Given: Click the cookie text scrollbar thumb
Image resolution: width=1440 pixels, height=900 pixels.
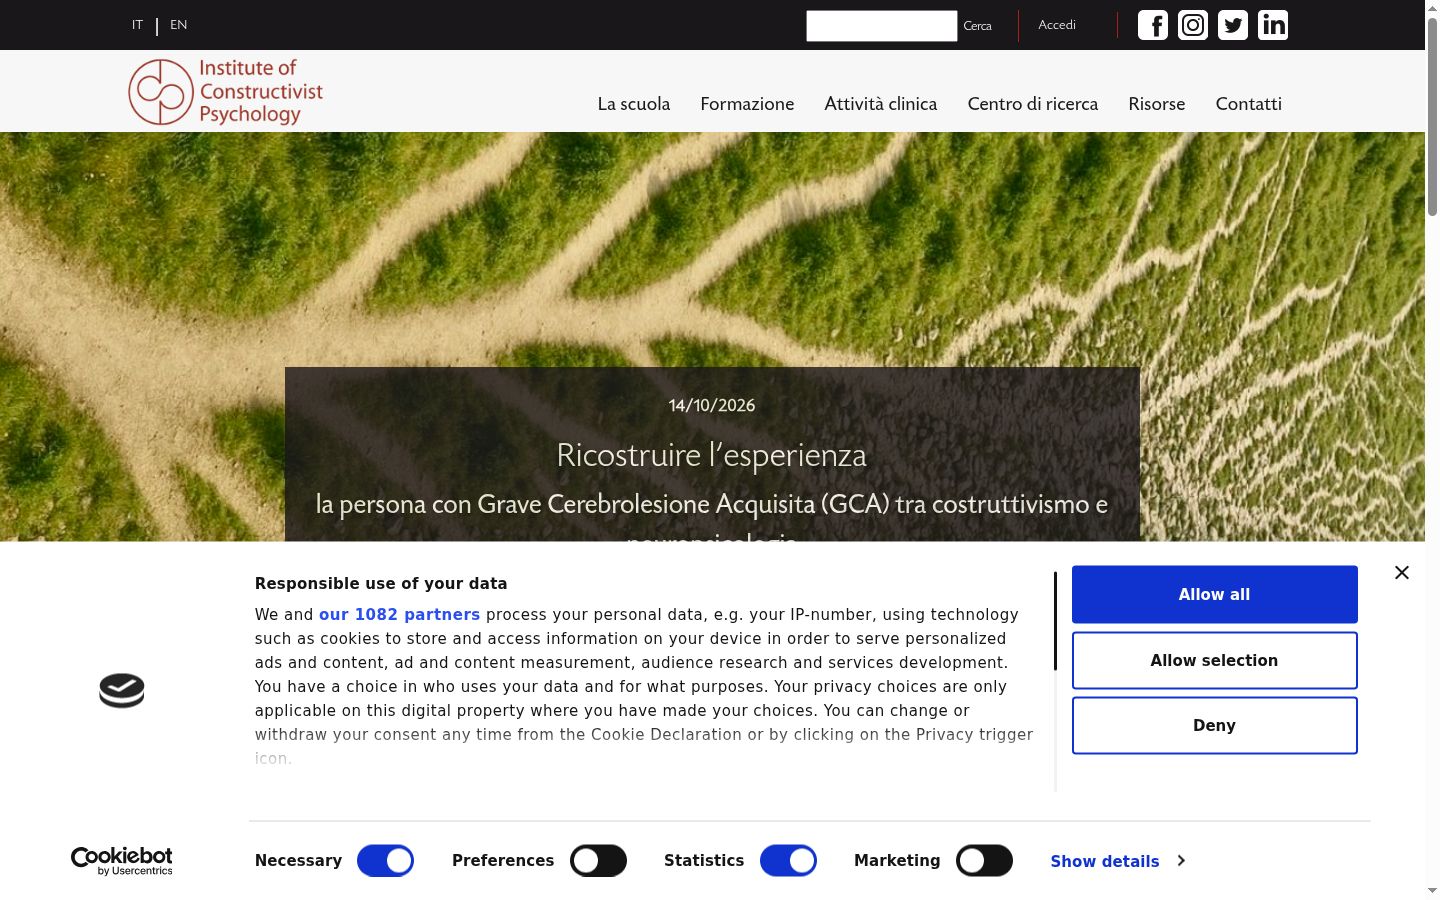Looking at the screenshot, I should click(x=1055, y=621).
